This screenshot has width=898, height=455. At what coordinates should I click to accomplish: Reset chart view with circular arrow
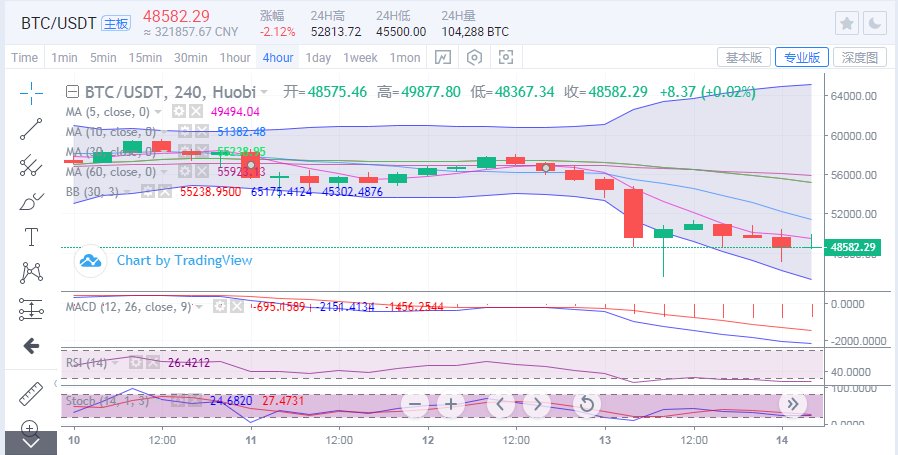(586, 405)
